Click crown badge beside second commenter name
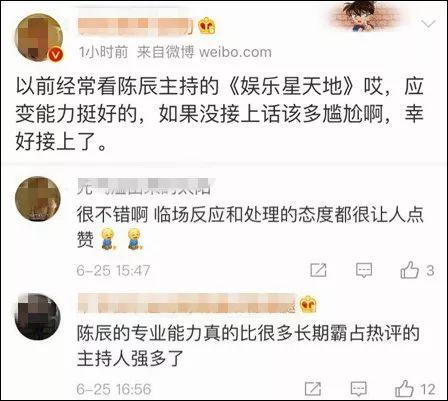The image size is (448, 401). coord(308,304)
